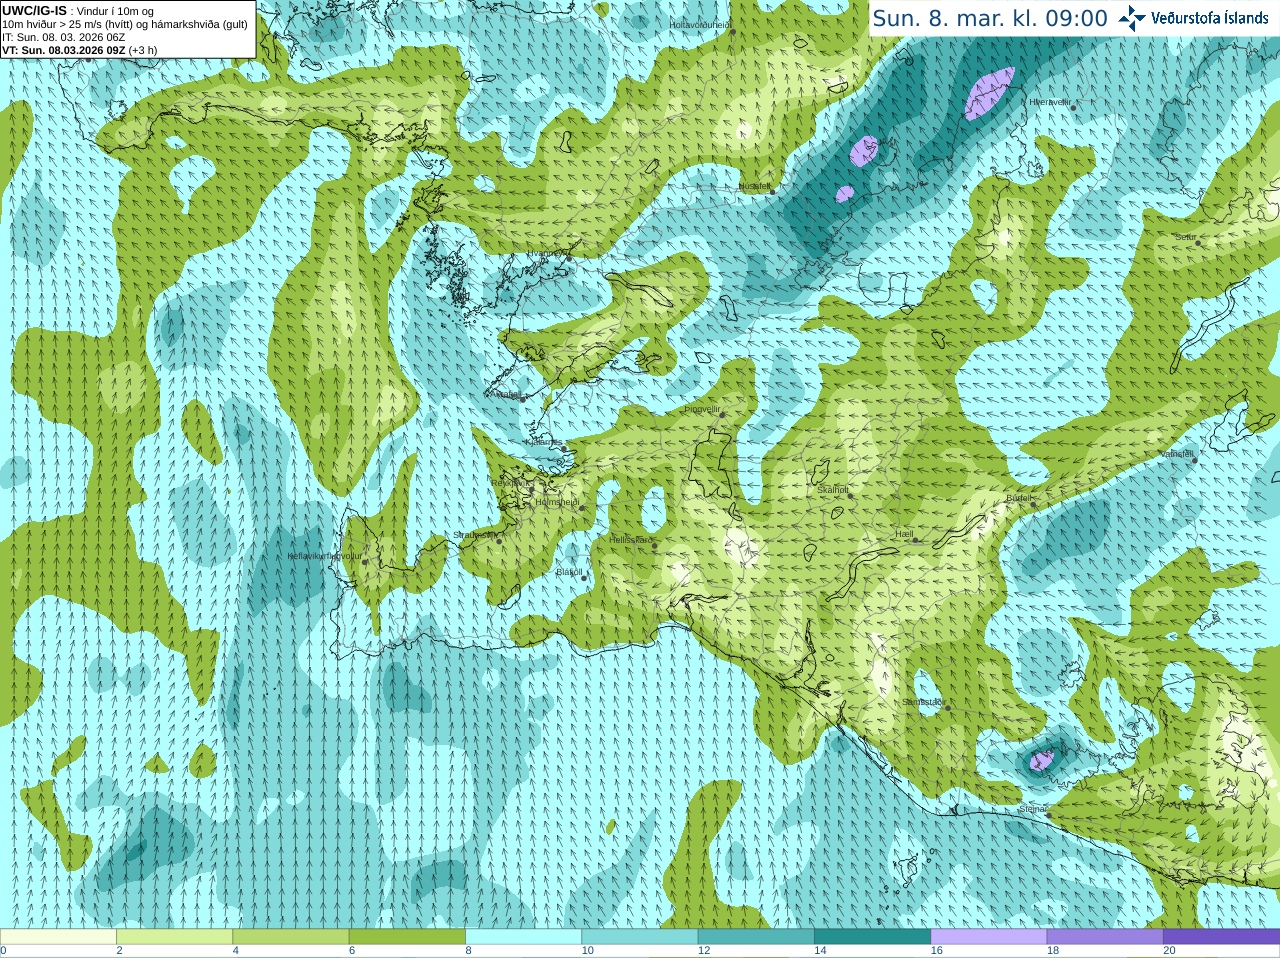
Task: Select the above-20 m/s dark purple legend swatch
Action: pyautogui.click(x=1221, y=936)
